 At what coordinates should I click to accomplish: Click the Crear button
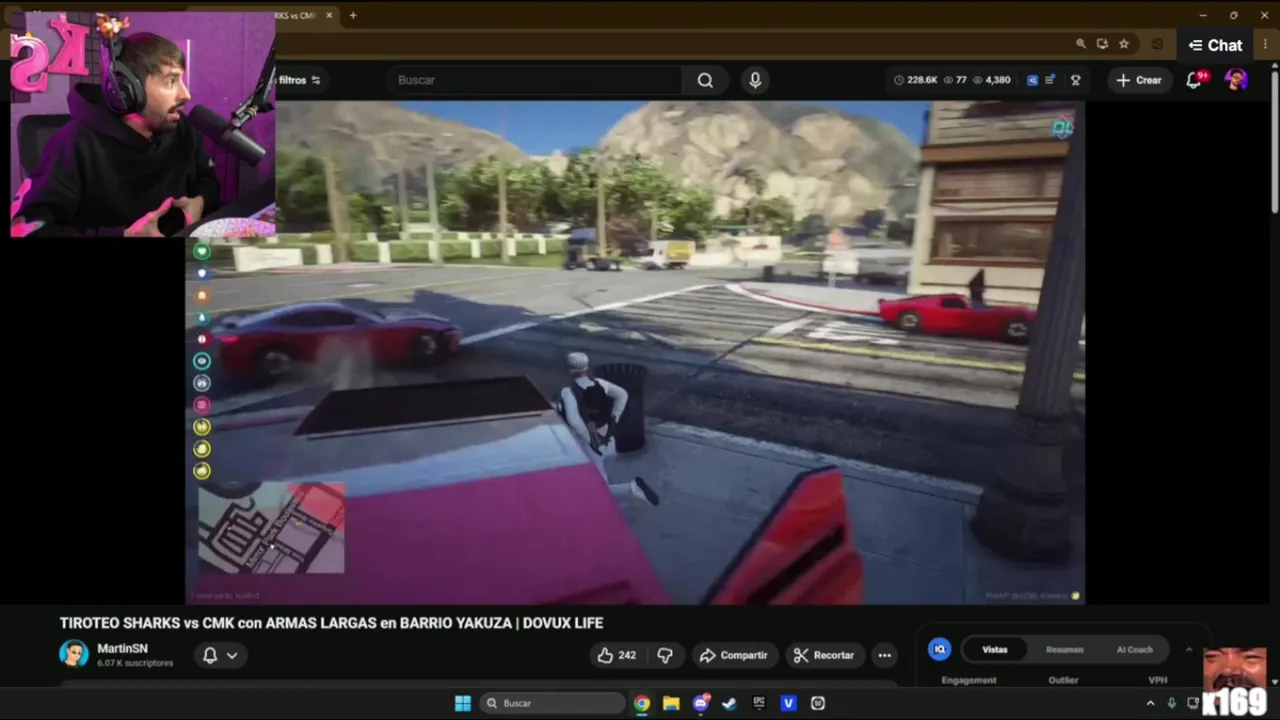click(x=1139, y=80)
